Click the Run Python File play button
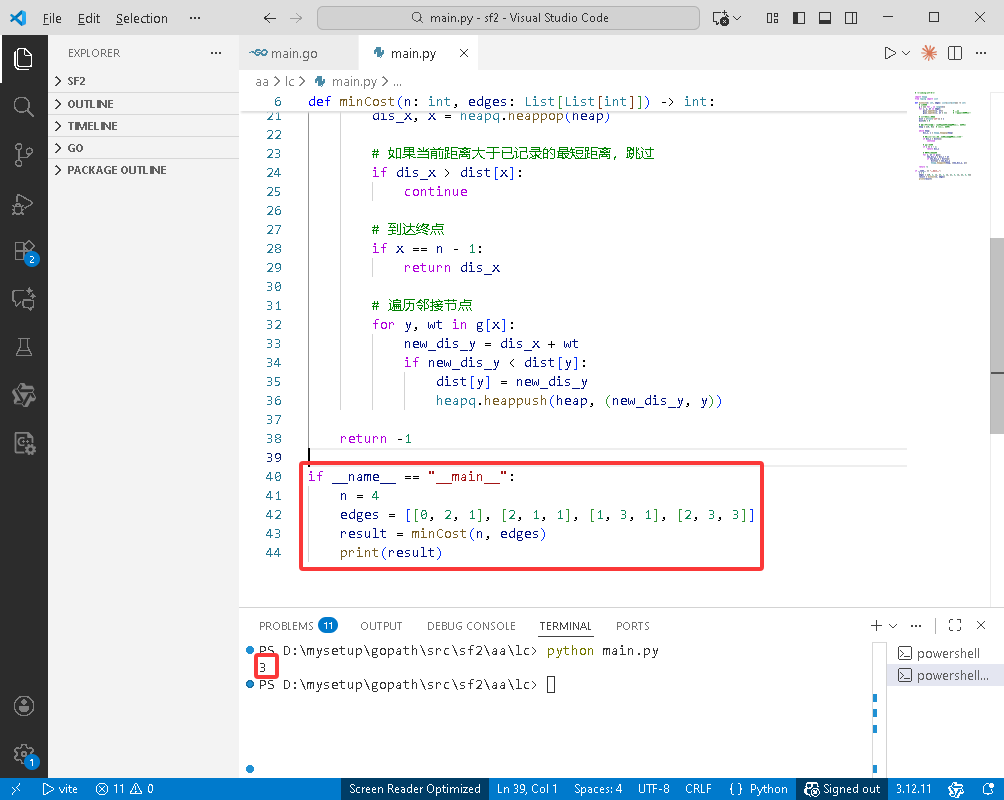1004x800 pixels. (889, 53)
